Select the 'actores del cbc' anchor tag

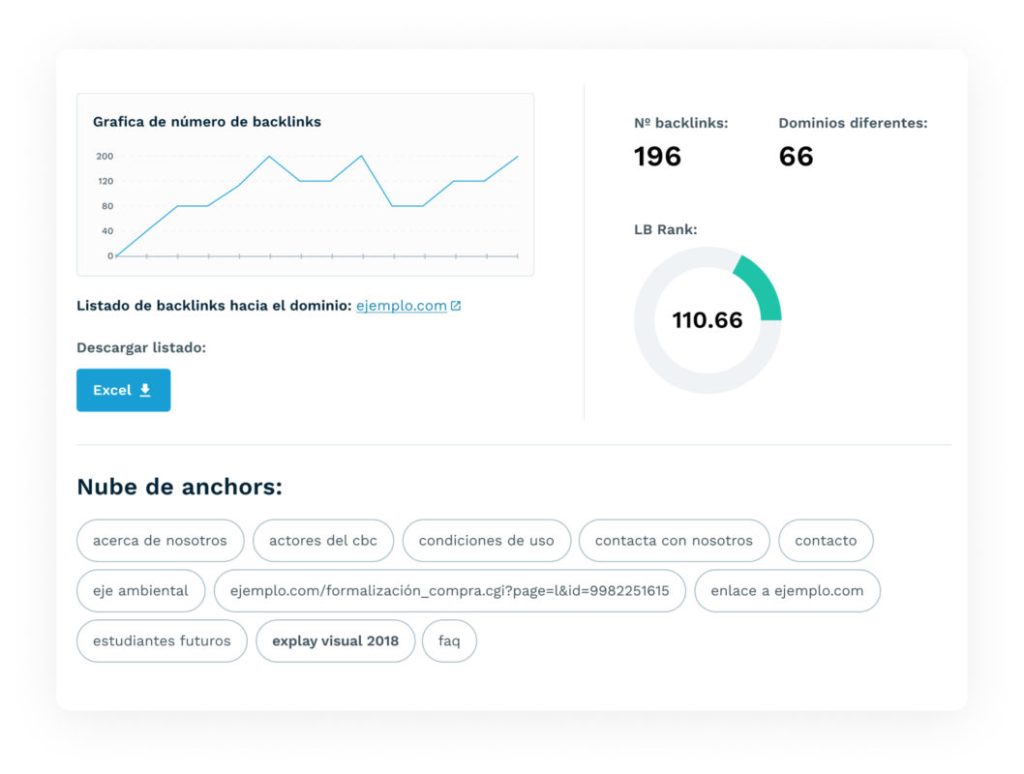pos(323,540)
